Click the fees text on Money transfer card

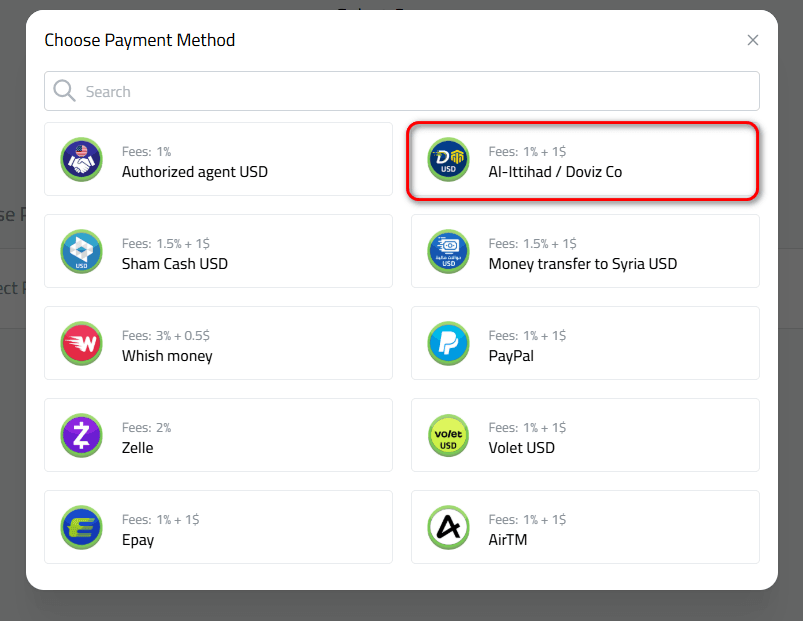point(533,244)
